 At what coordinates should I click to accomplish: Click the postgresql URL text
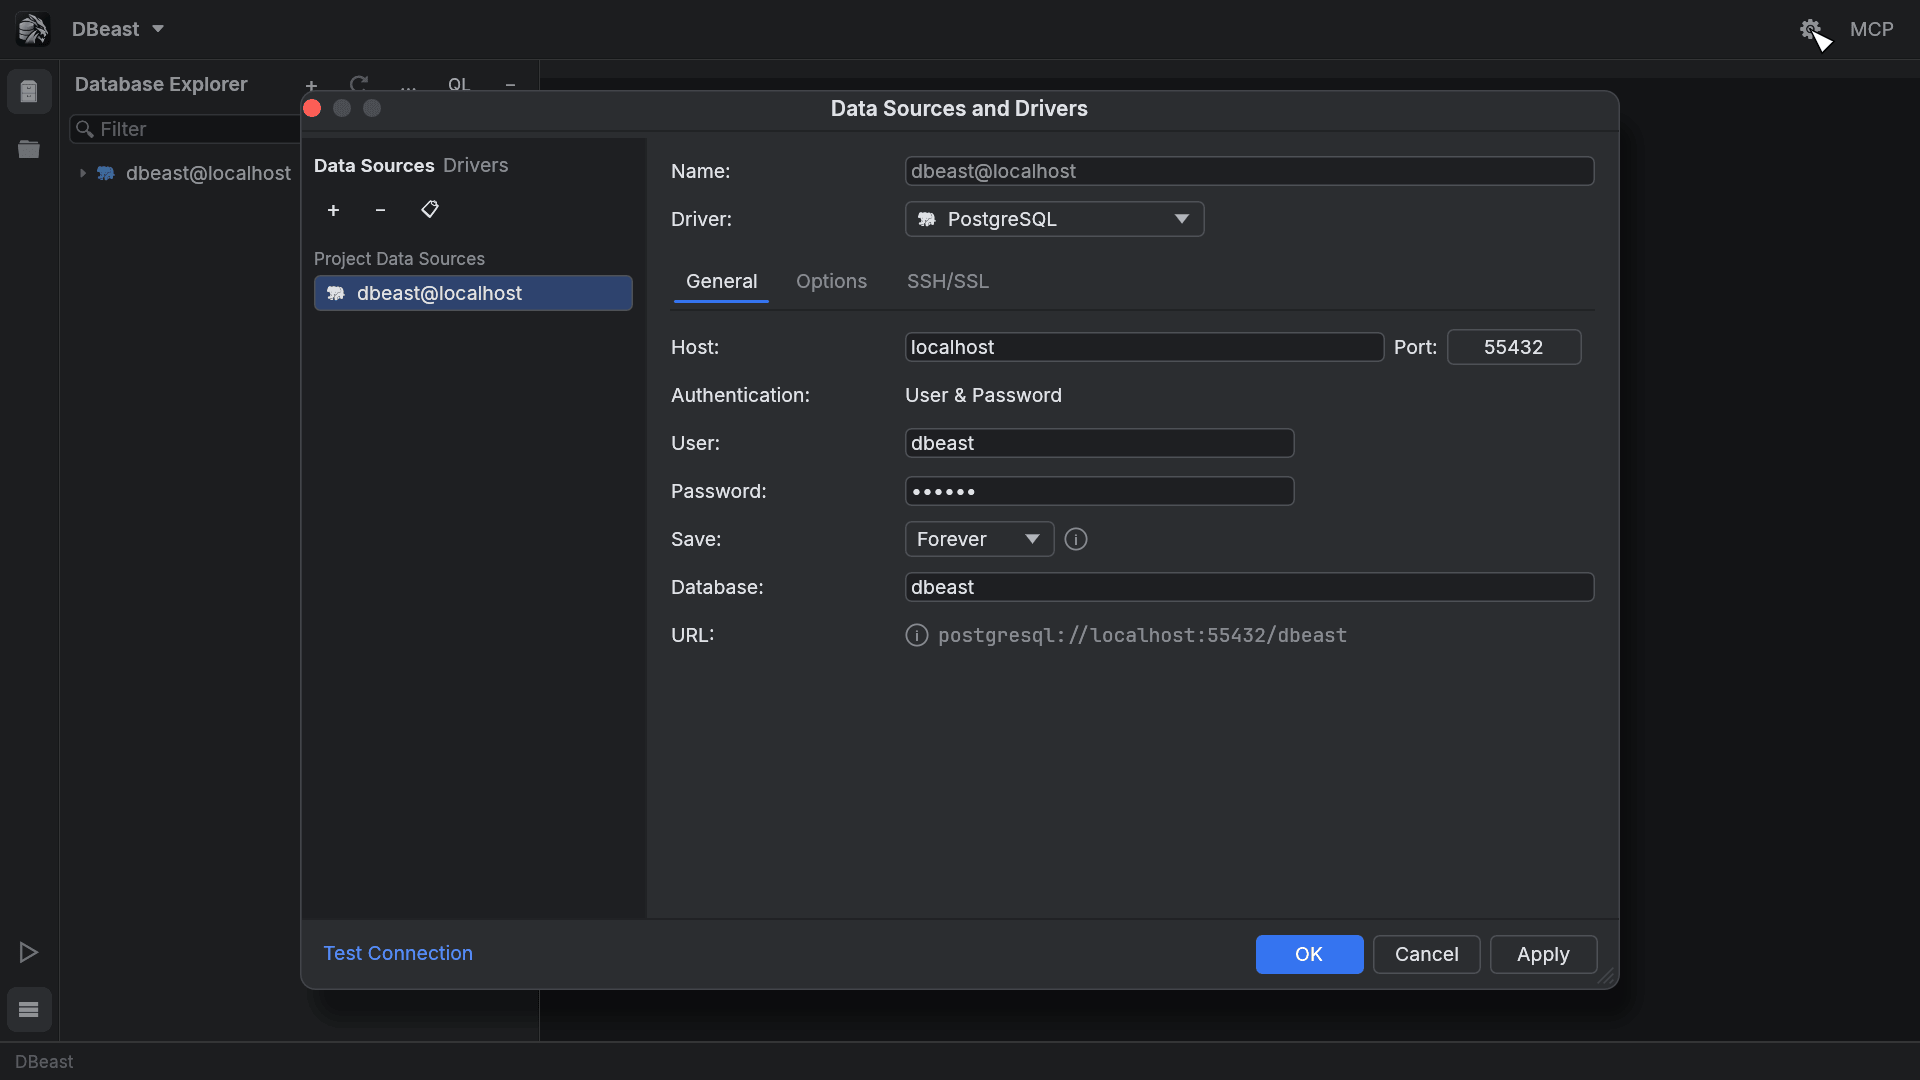tap(1142, 635)
